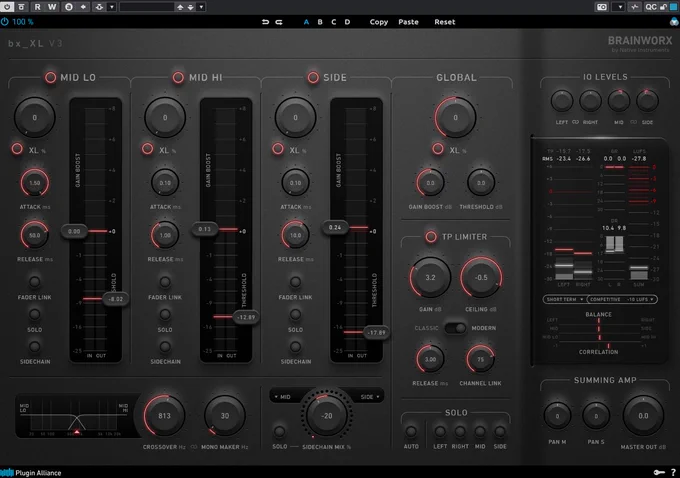The width and height of the screenshot is (680, 478).
Task: Click the CROSSOVER knob showing 813
Action: click(x=164, y=416)
